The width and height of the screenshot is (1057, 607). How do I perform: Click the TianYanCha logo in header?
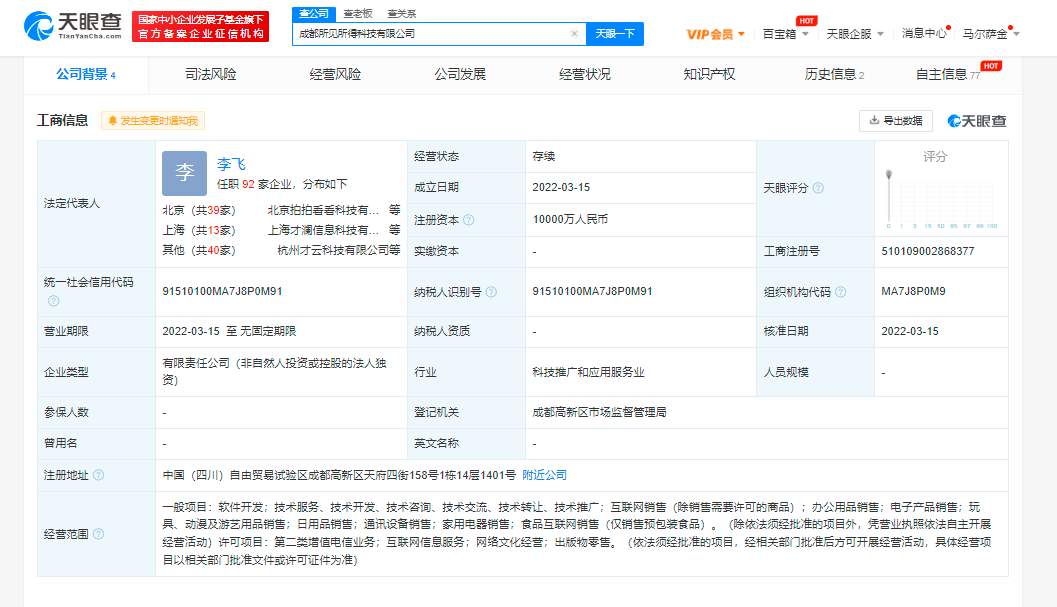click(72, 26)
